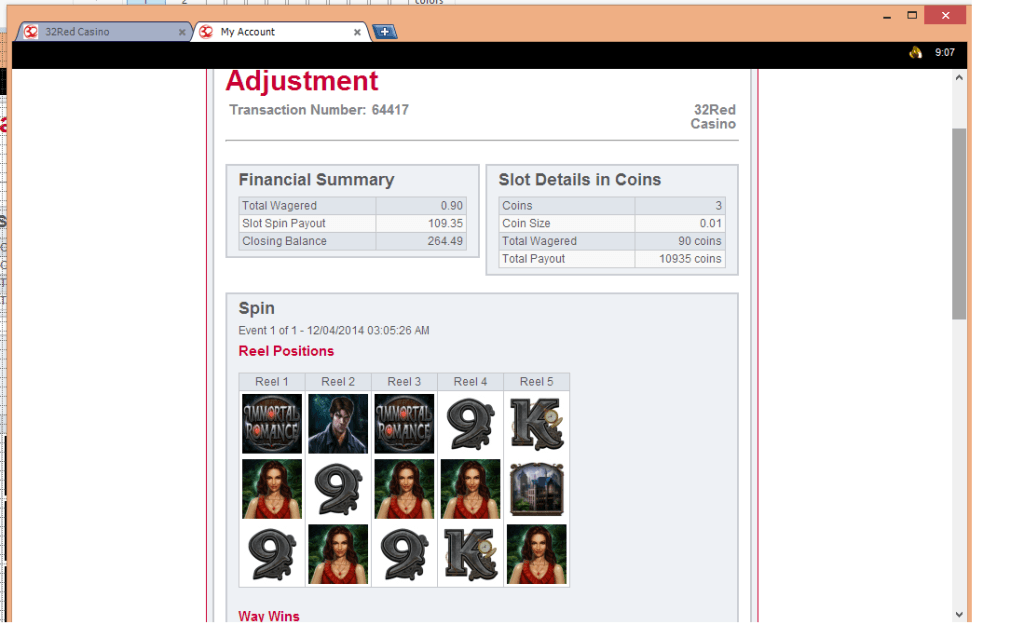1024x638 pixels.
Task: Click the red-dress woman at bottom of Reel 2
Action: [x=338, y=554]
